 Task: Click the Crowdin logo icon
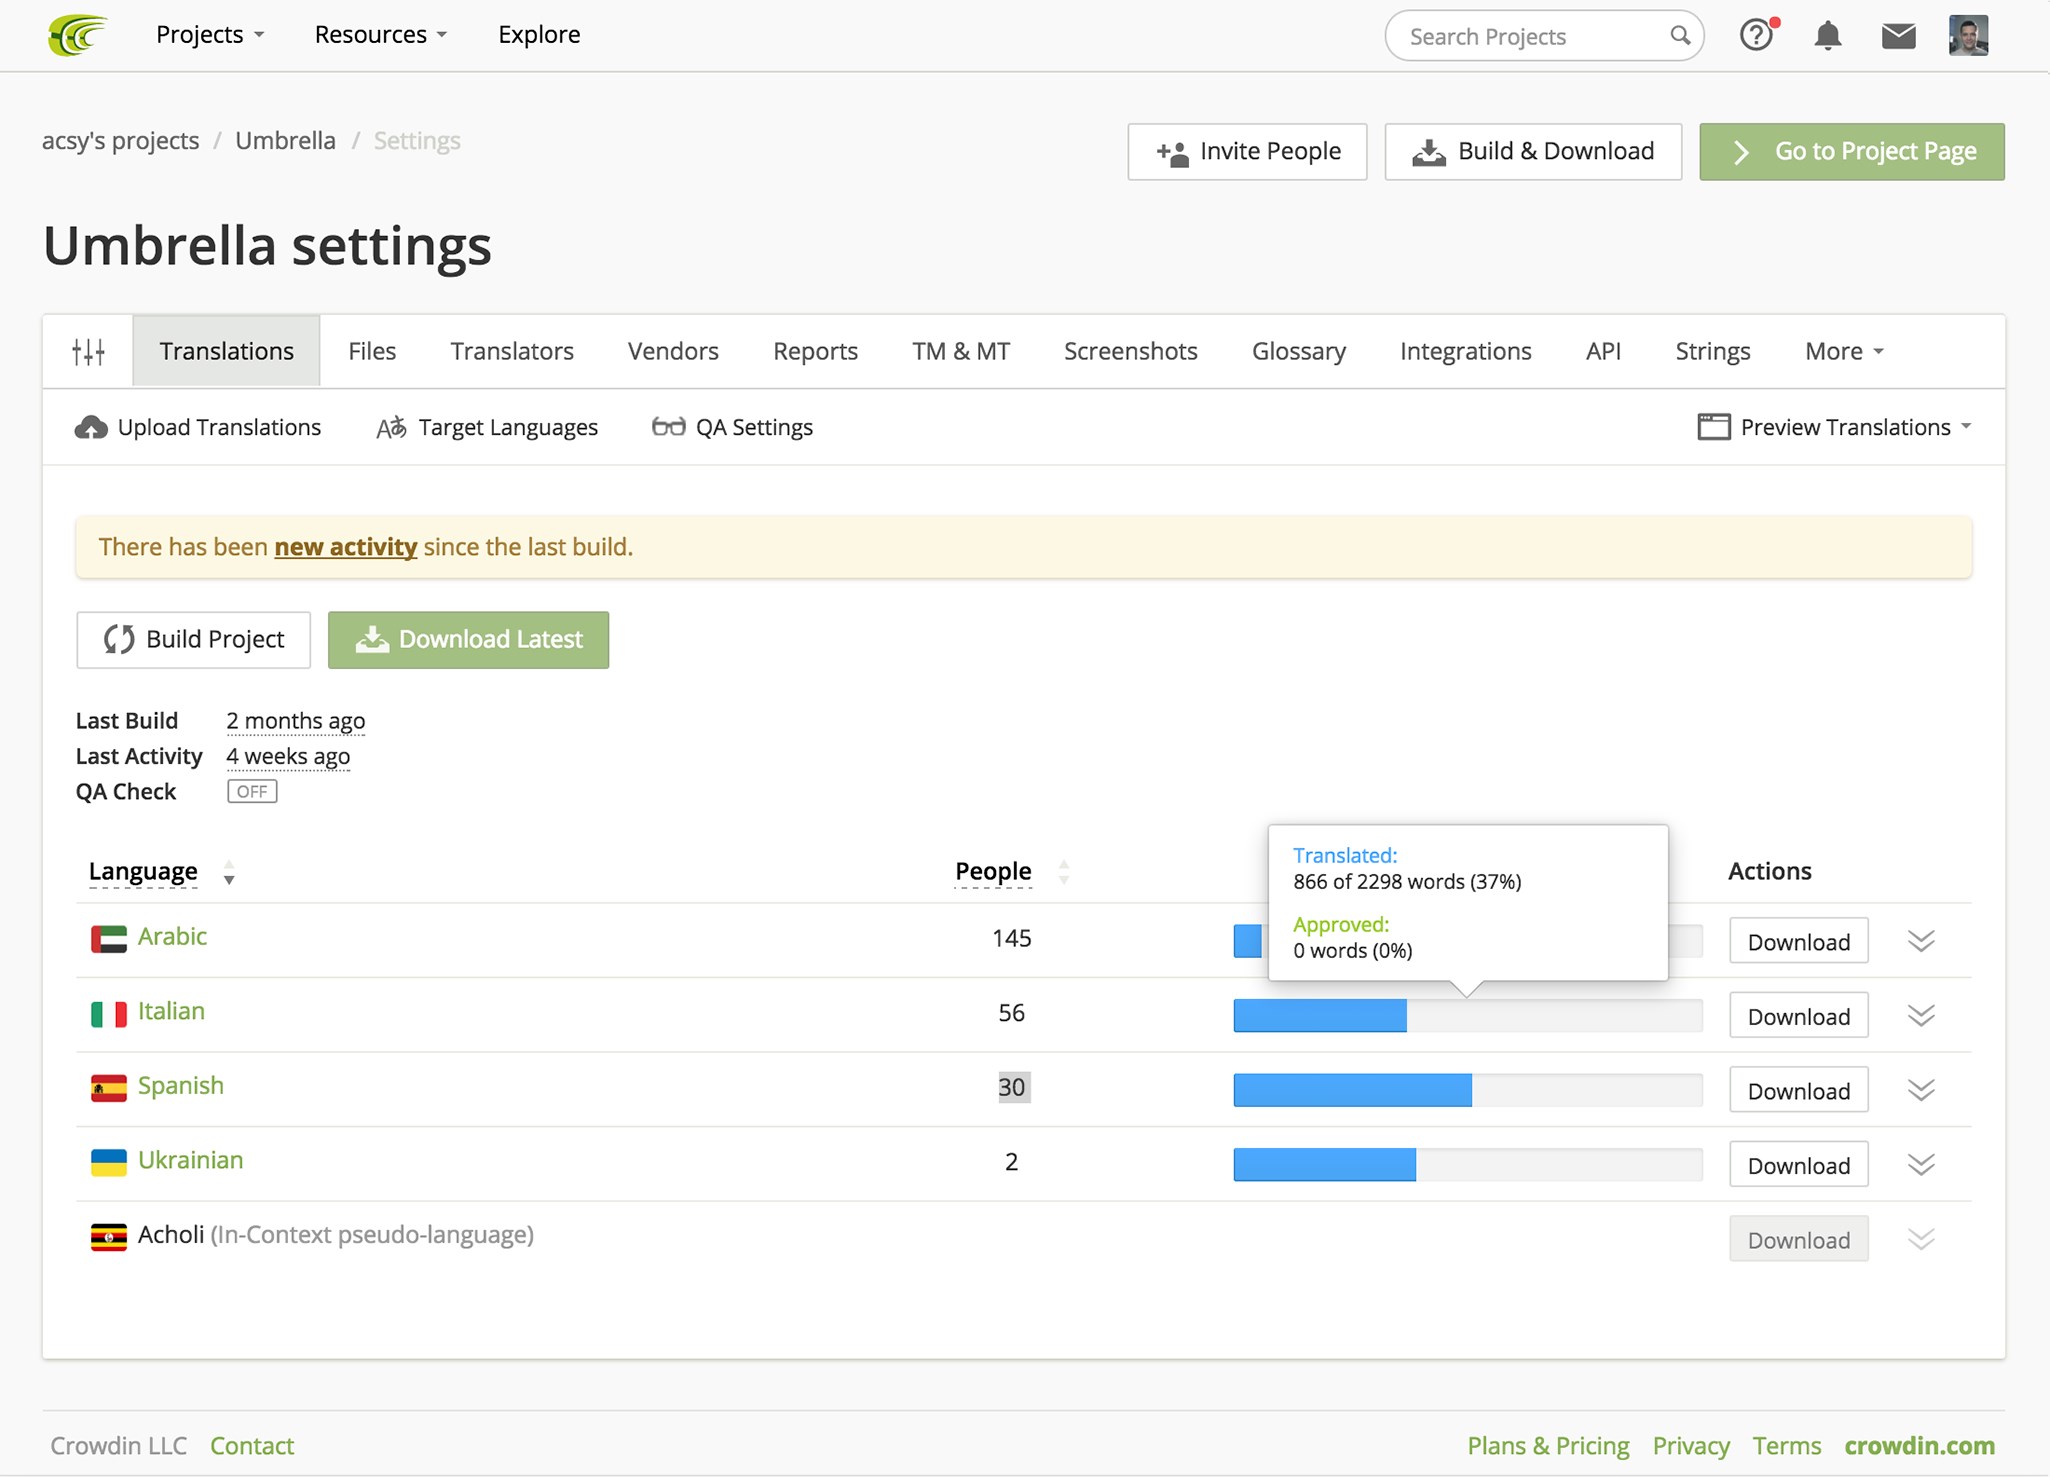(x=77, y=35)
